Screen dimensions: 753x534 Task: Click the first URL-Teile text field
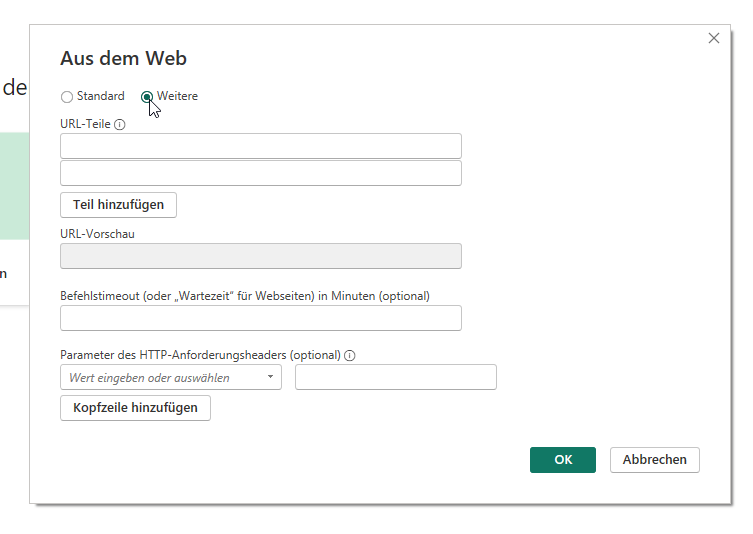click(x=260, y=146)
